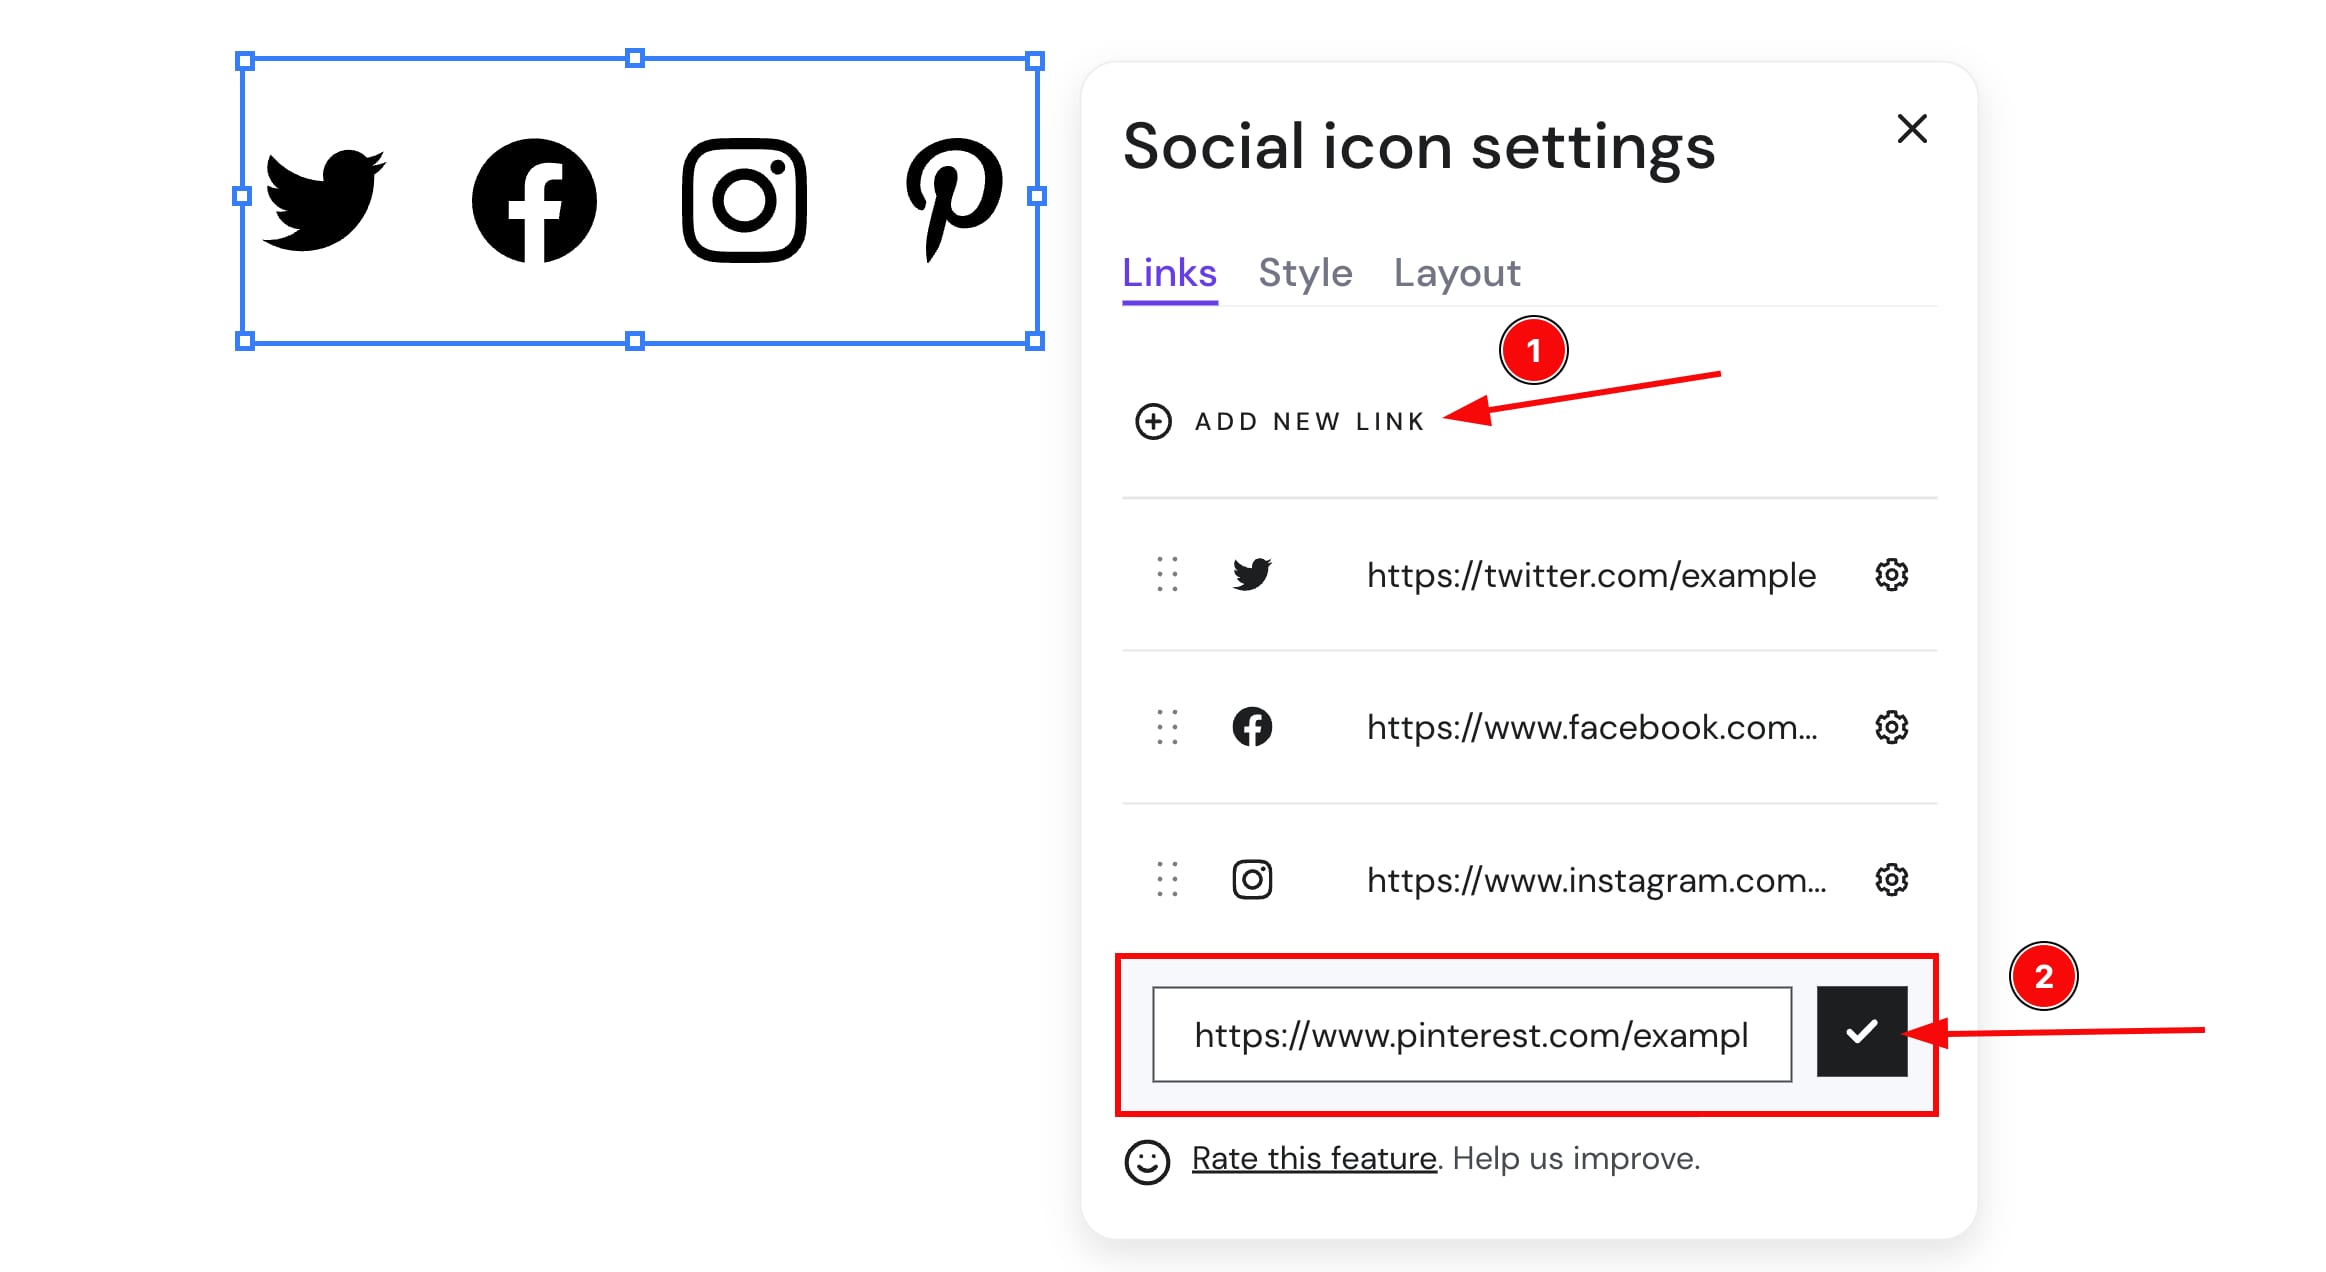
Task: Open settings for the Twitter link
Action: click(1891, 575)
